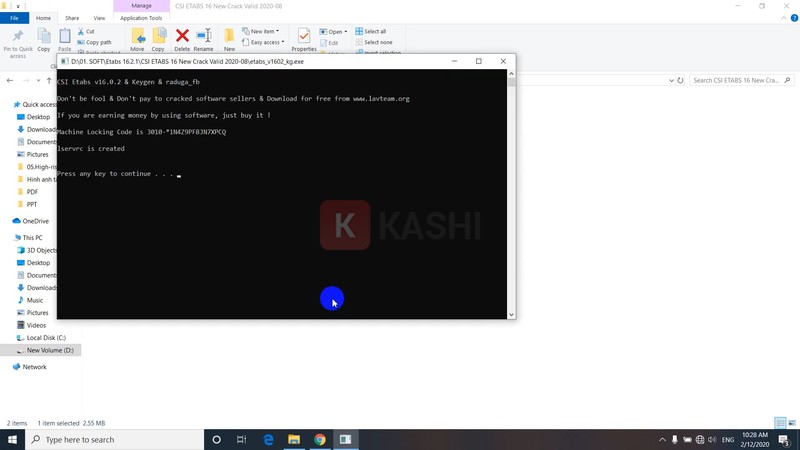
Task: Click the Select all button
Action: click(374, 31)
